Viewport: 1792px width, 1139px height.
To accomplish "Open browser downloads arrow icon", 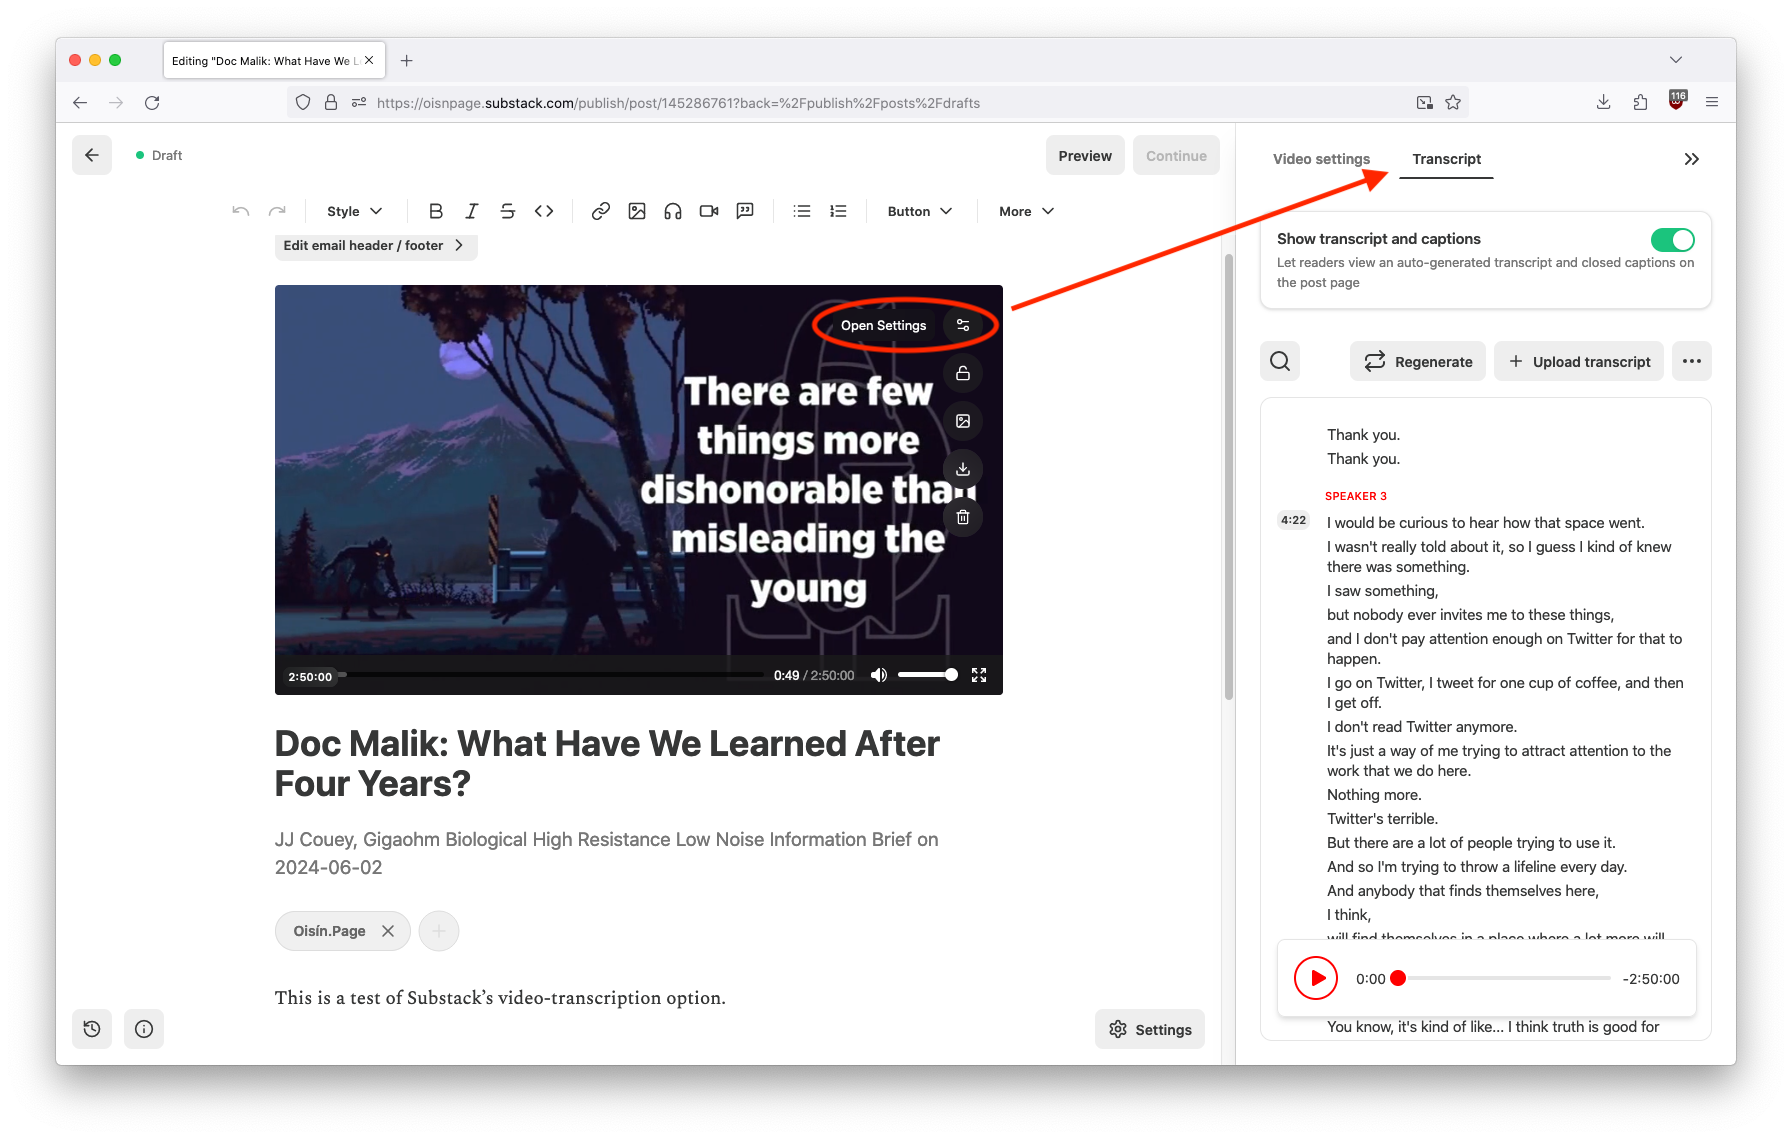I will (x=1603, y=102).
